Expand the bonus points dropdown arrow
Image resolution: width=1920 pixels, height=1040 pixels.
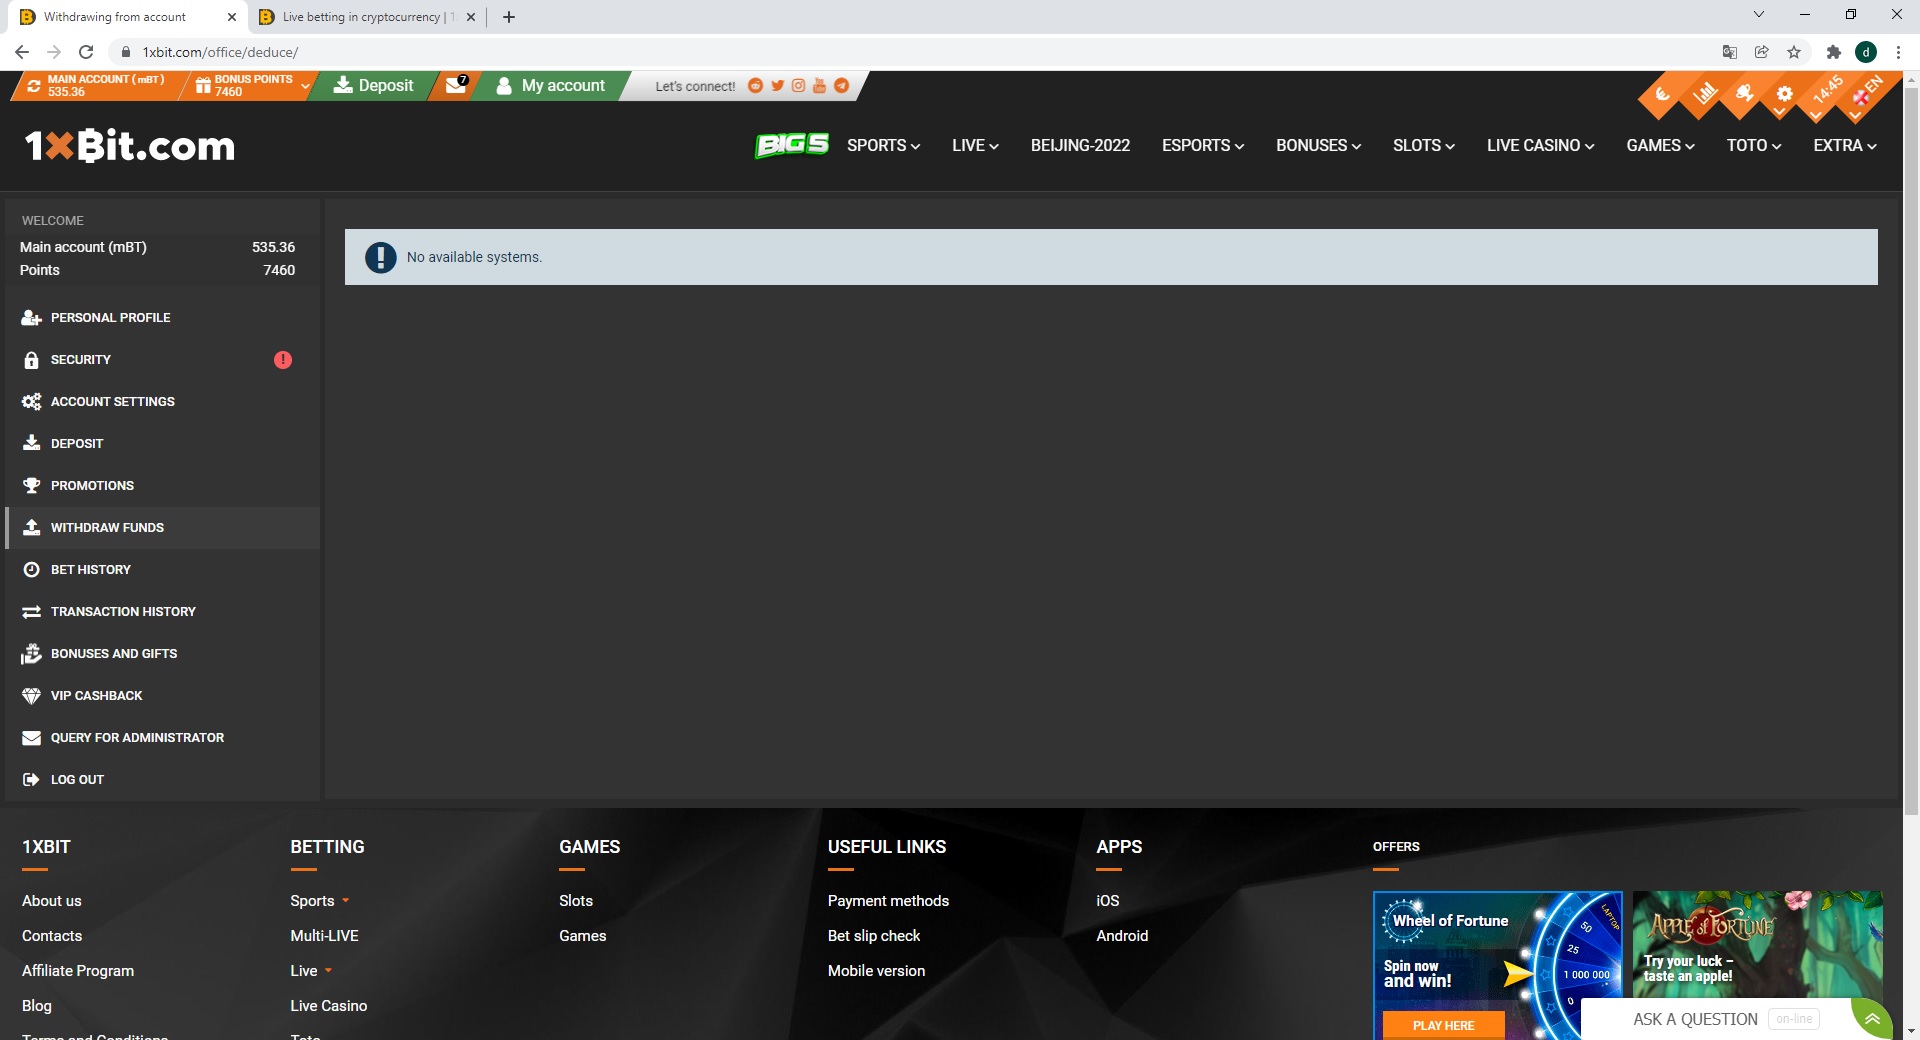tap(305, 87)
